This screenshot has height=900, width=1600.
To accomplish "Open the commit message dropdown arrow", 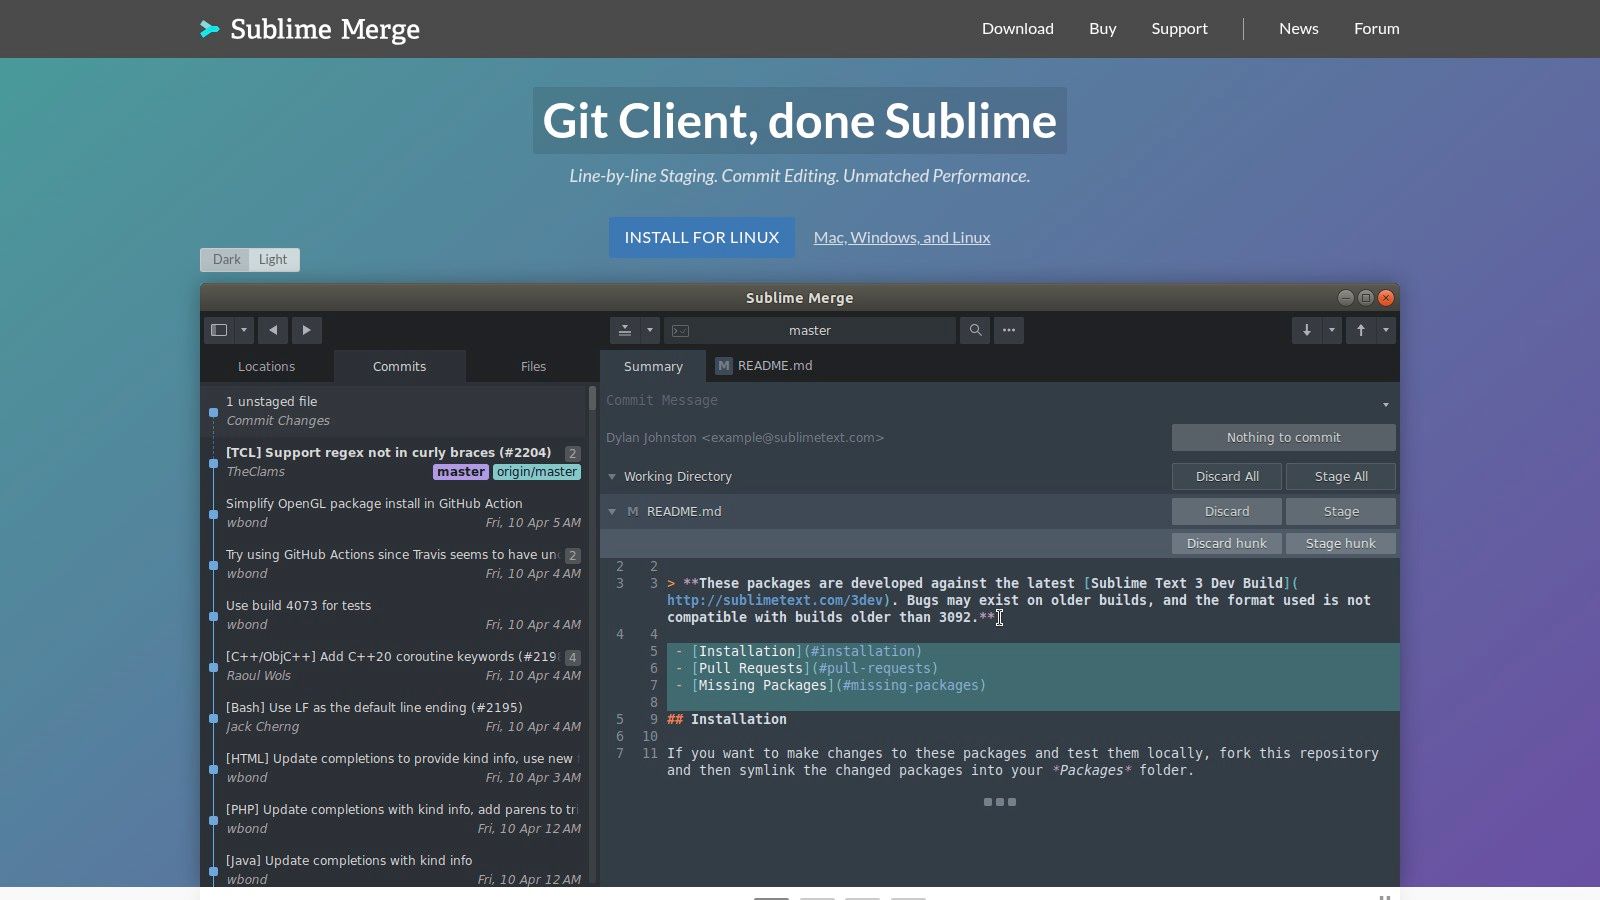I will click(x=1386, y=404).
